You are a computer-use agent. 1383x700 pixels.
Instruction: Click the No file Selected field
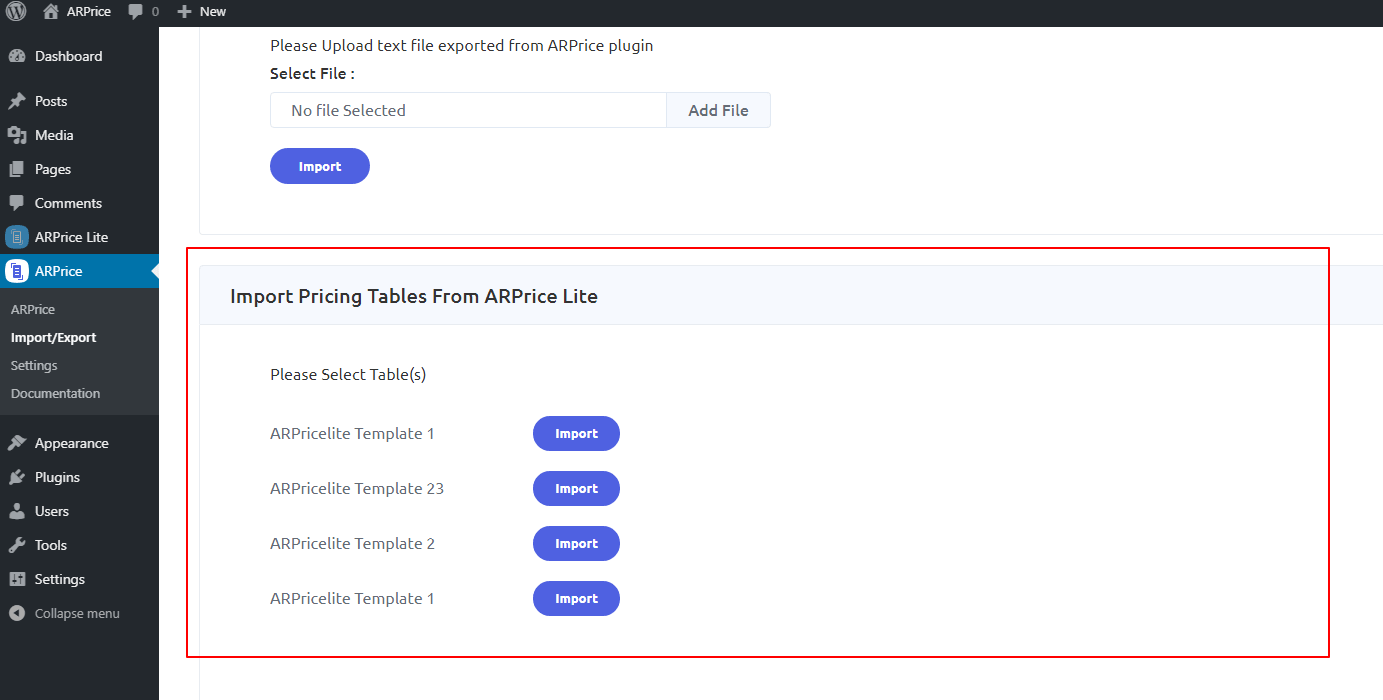pyautogui.click(x=468, y=110)
